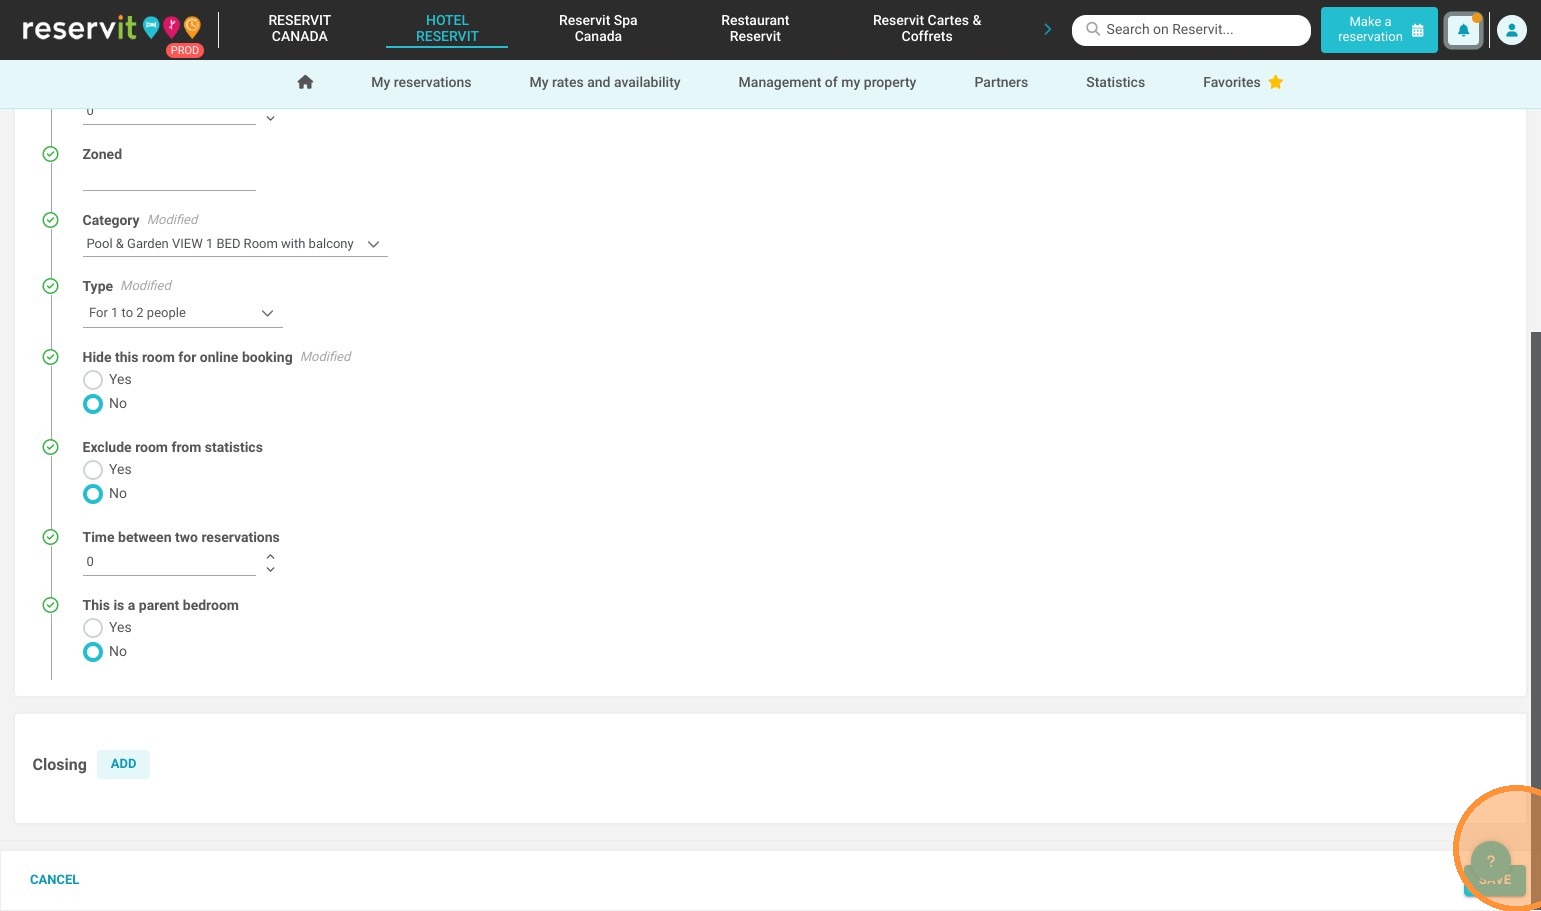Viewport: 1541px width, 911px height.
Task: Click check icon beside Hide this room
Action: coord(51,357)
